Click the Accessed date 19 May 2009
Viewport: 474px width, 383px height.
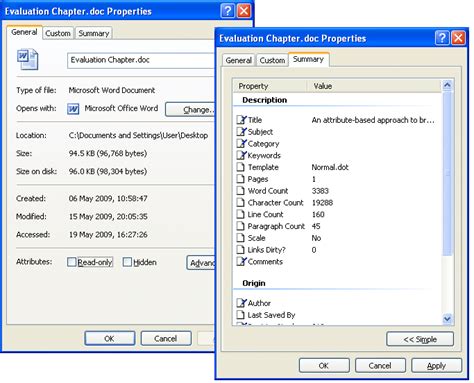click(x=108, y=234)
